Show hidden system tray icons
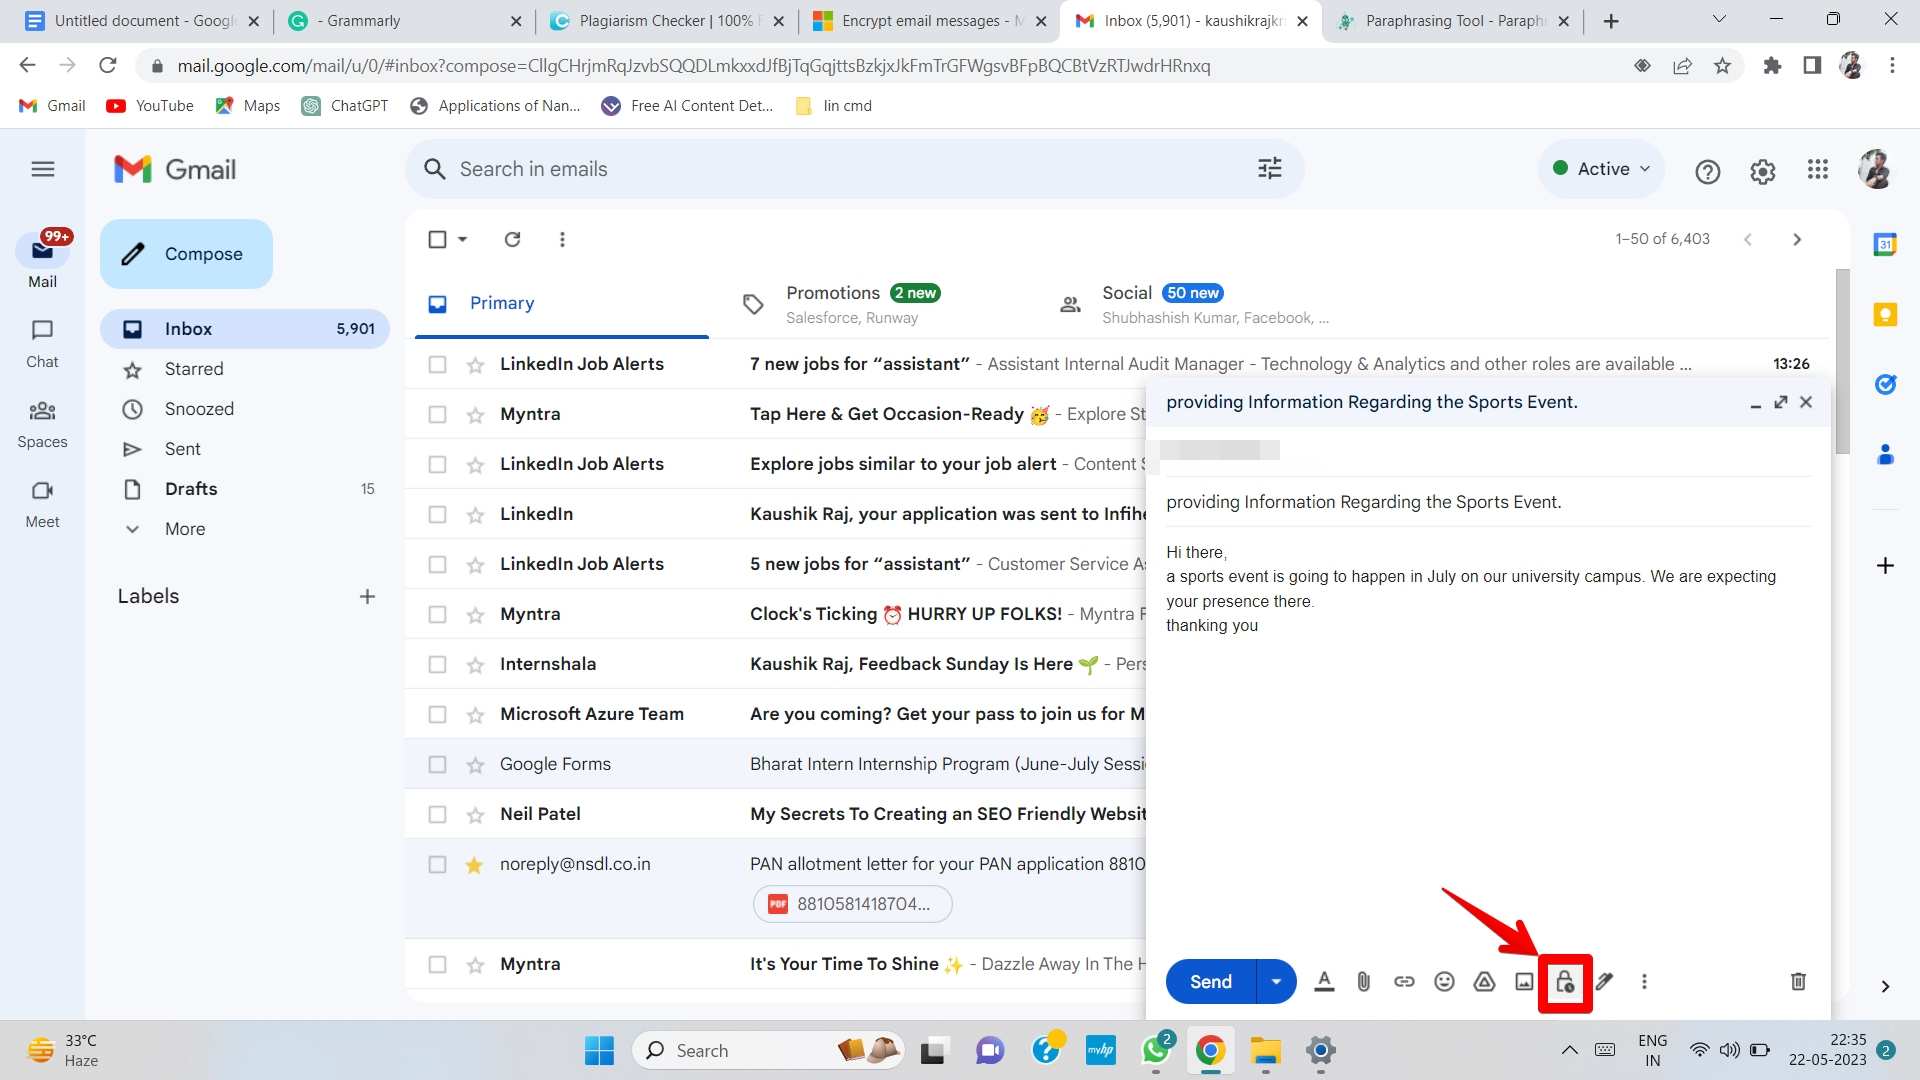The image size is (1920, 1080). click(x=1569, y=1050)
